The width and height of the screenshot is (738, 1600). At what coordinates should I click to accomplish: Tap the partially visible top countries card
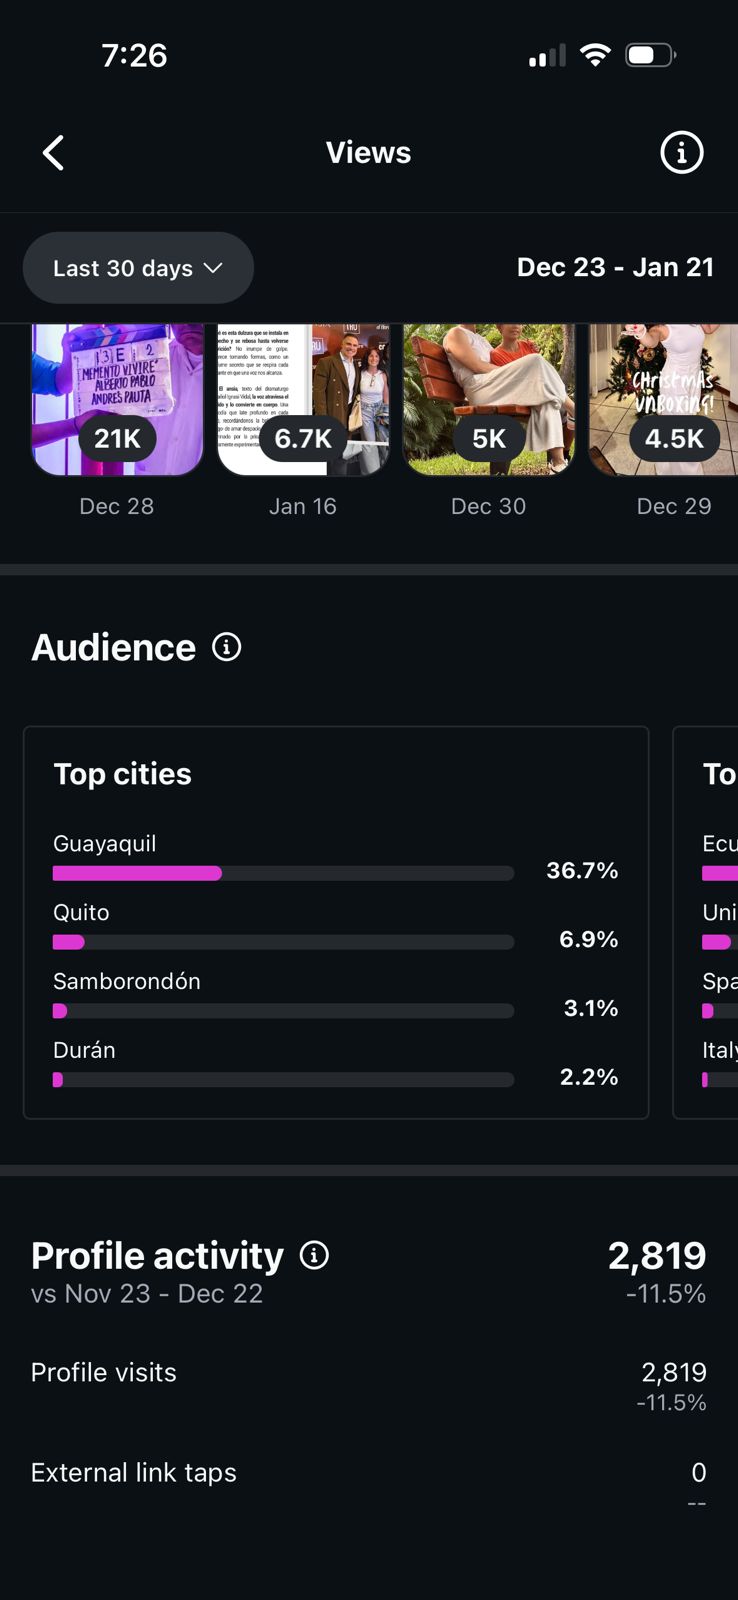coord(708,920)
